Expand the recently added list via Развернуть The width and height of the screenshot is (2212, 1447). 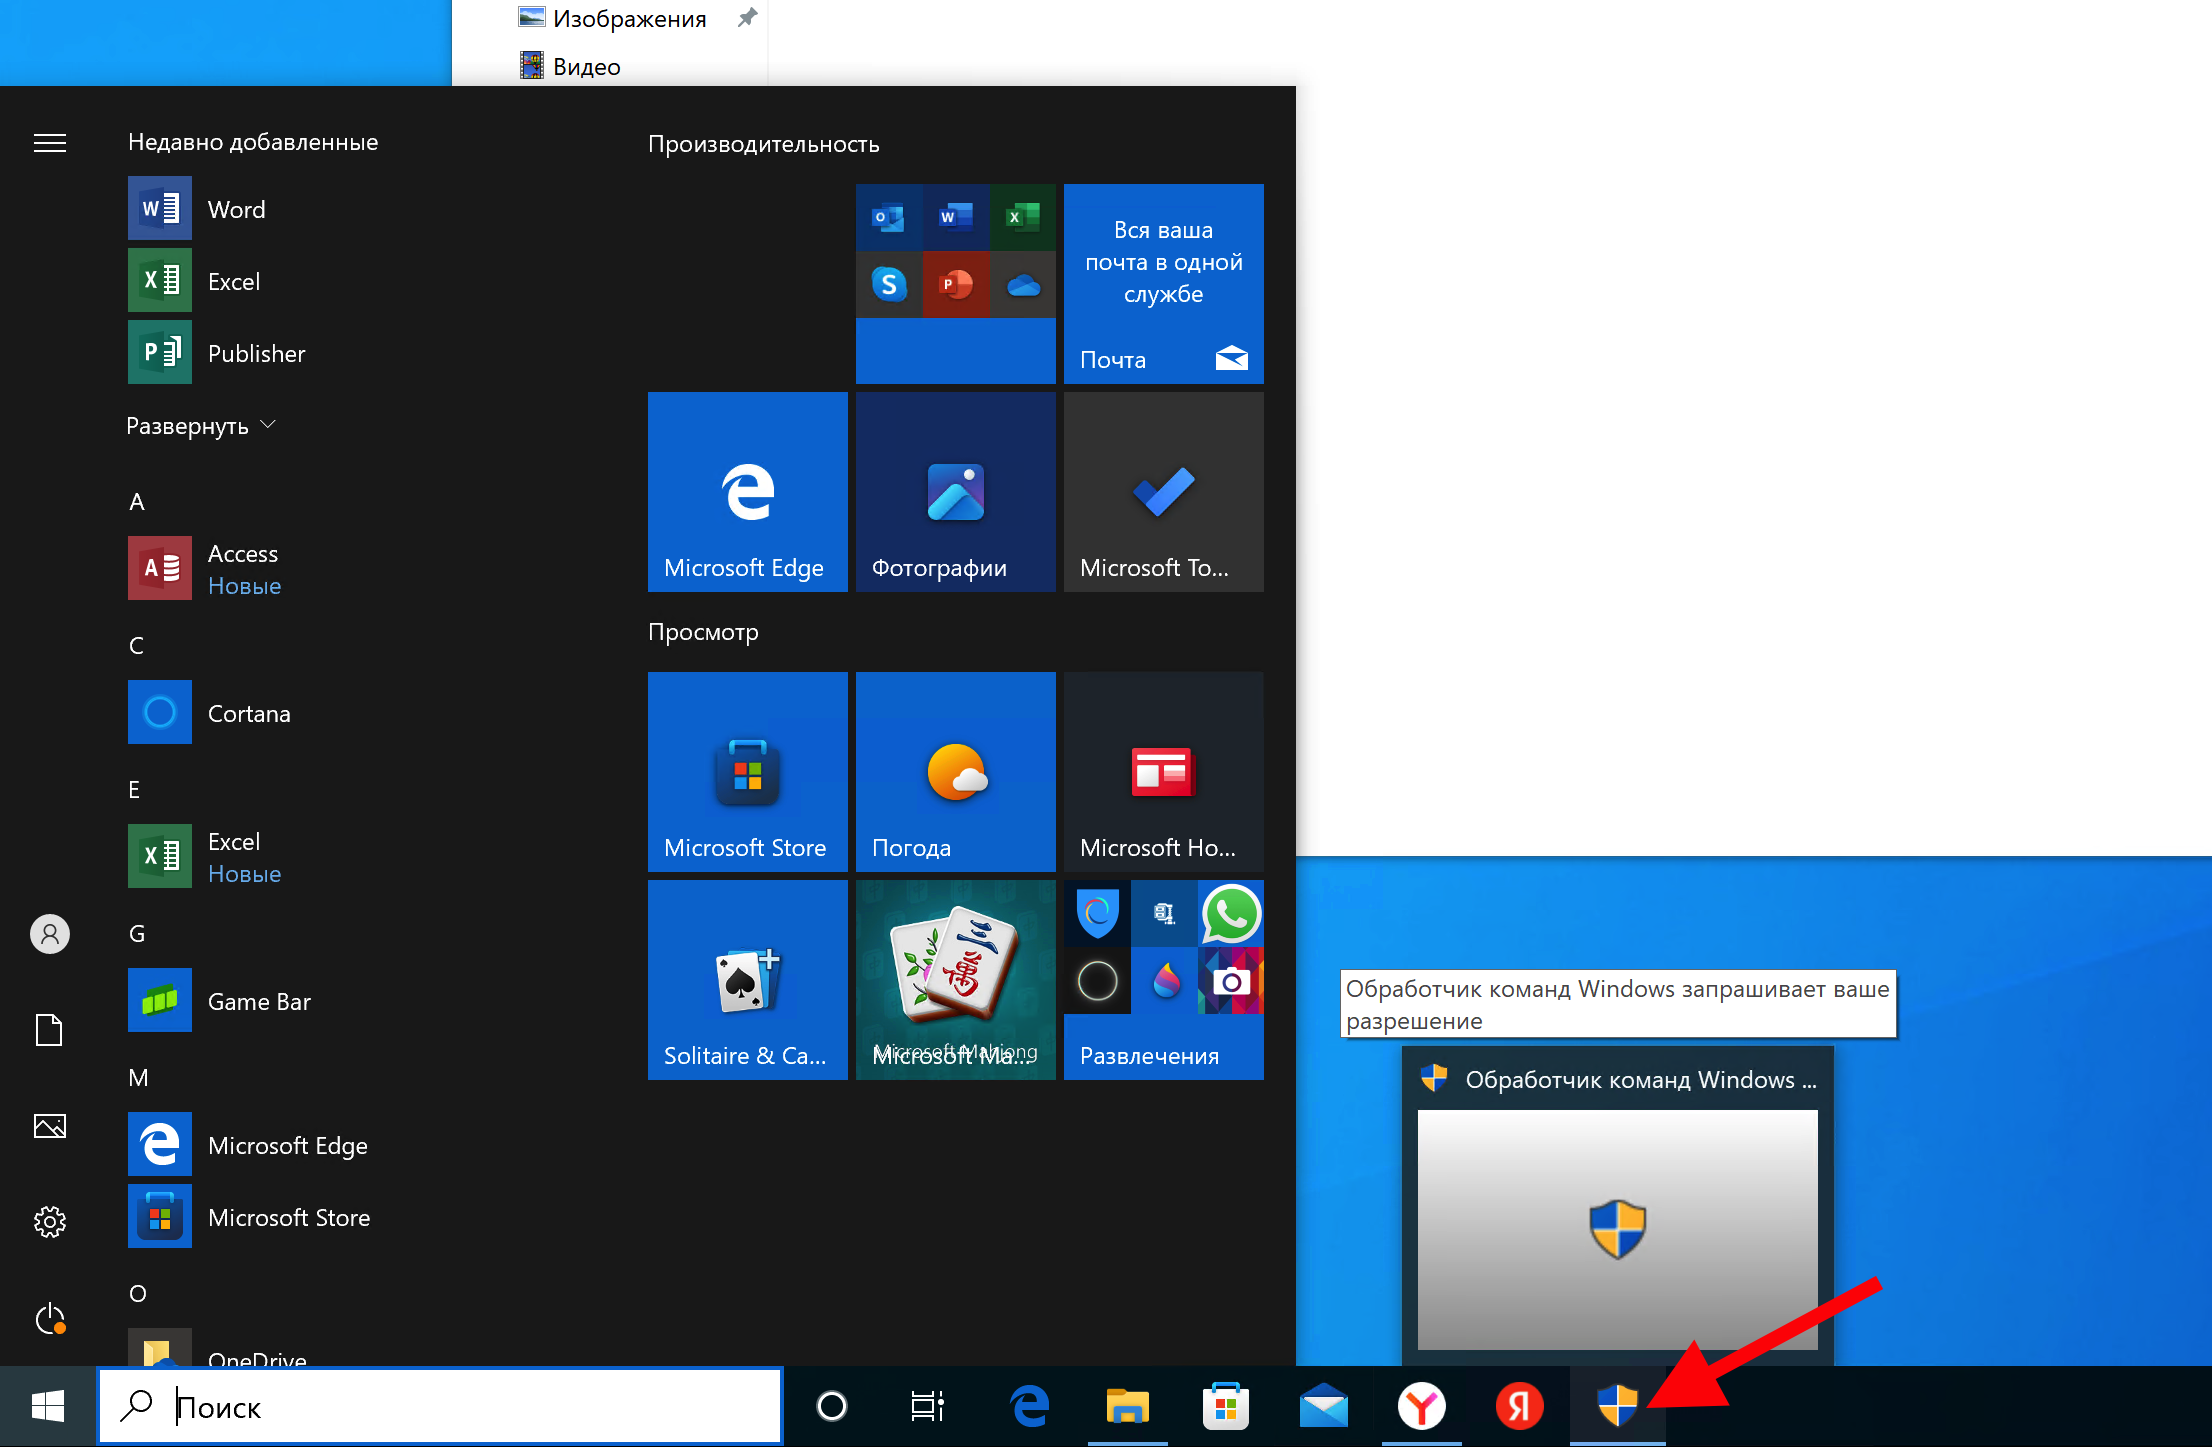[x=201, y=426]
